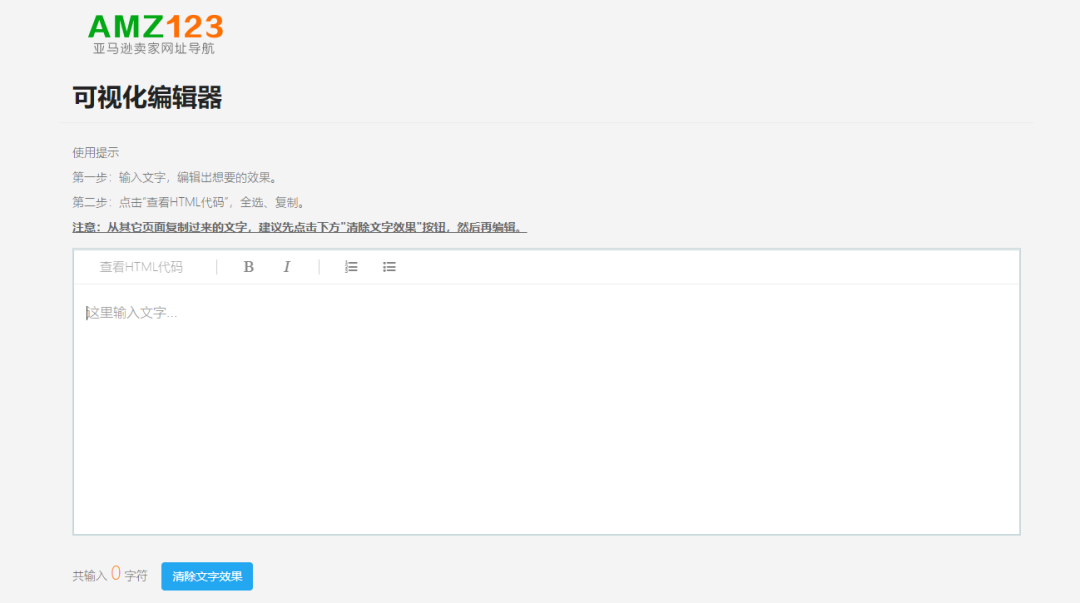
Task: Click the 第一步 instruction line
Action: (x=176, y=177)
